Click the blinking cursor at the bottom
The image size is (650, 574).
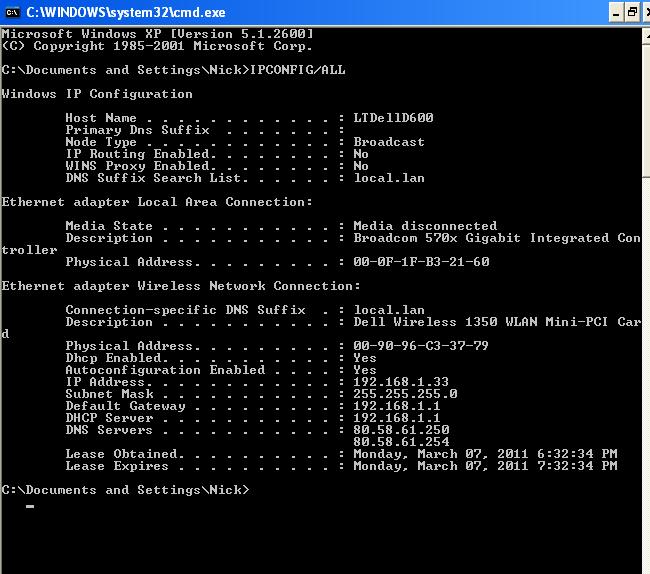coord(30,507)
